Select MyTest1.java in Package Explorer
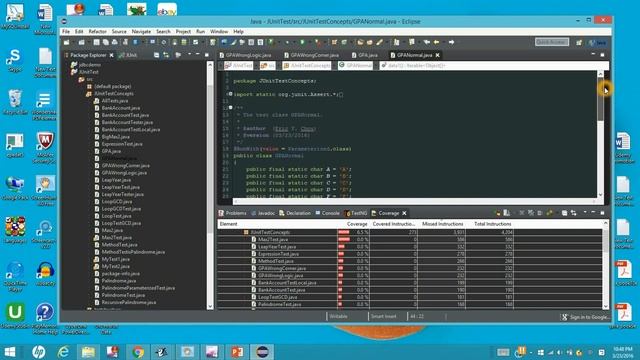 [x=112, y=259]
